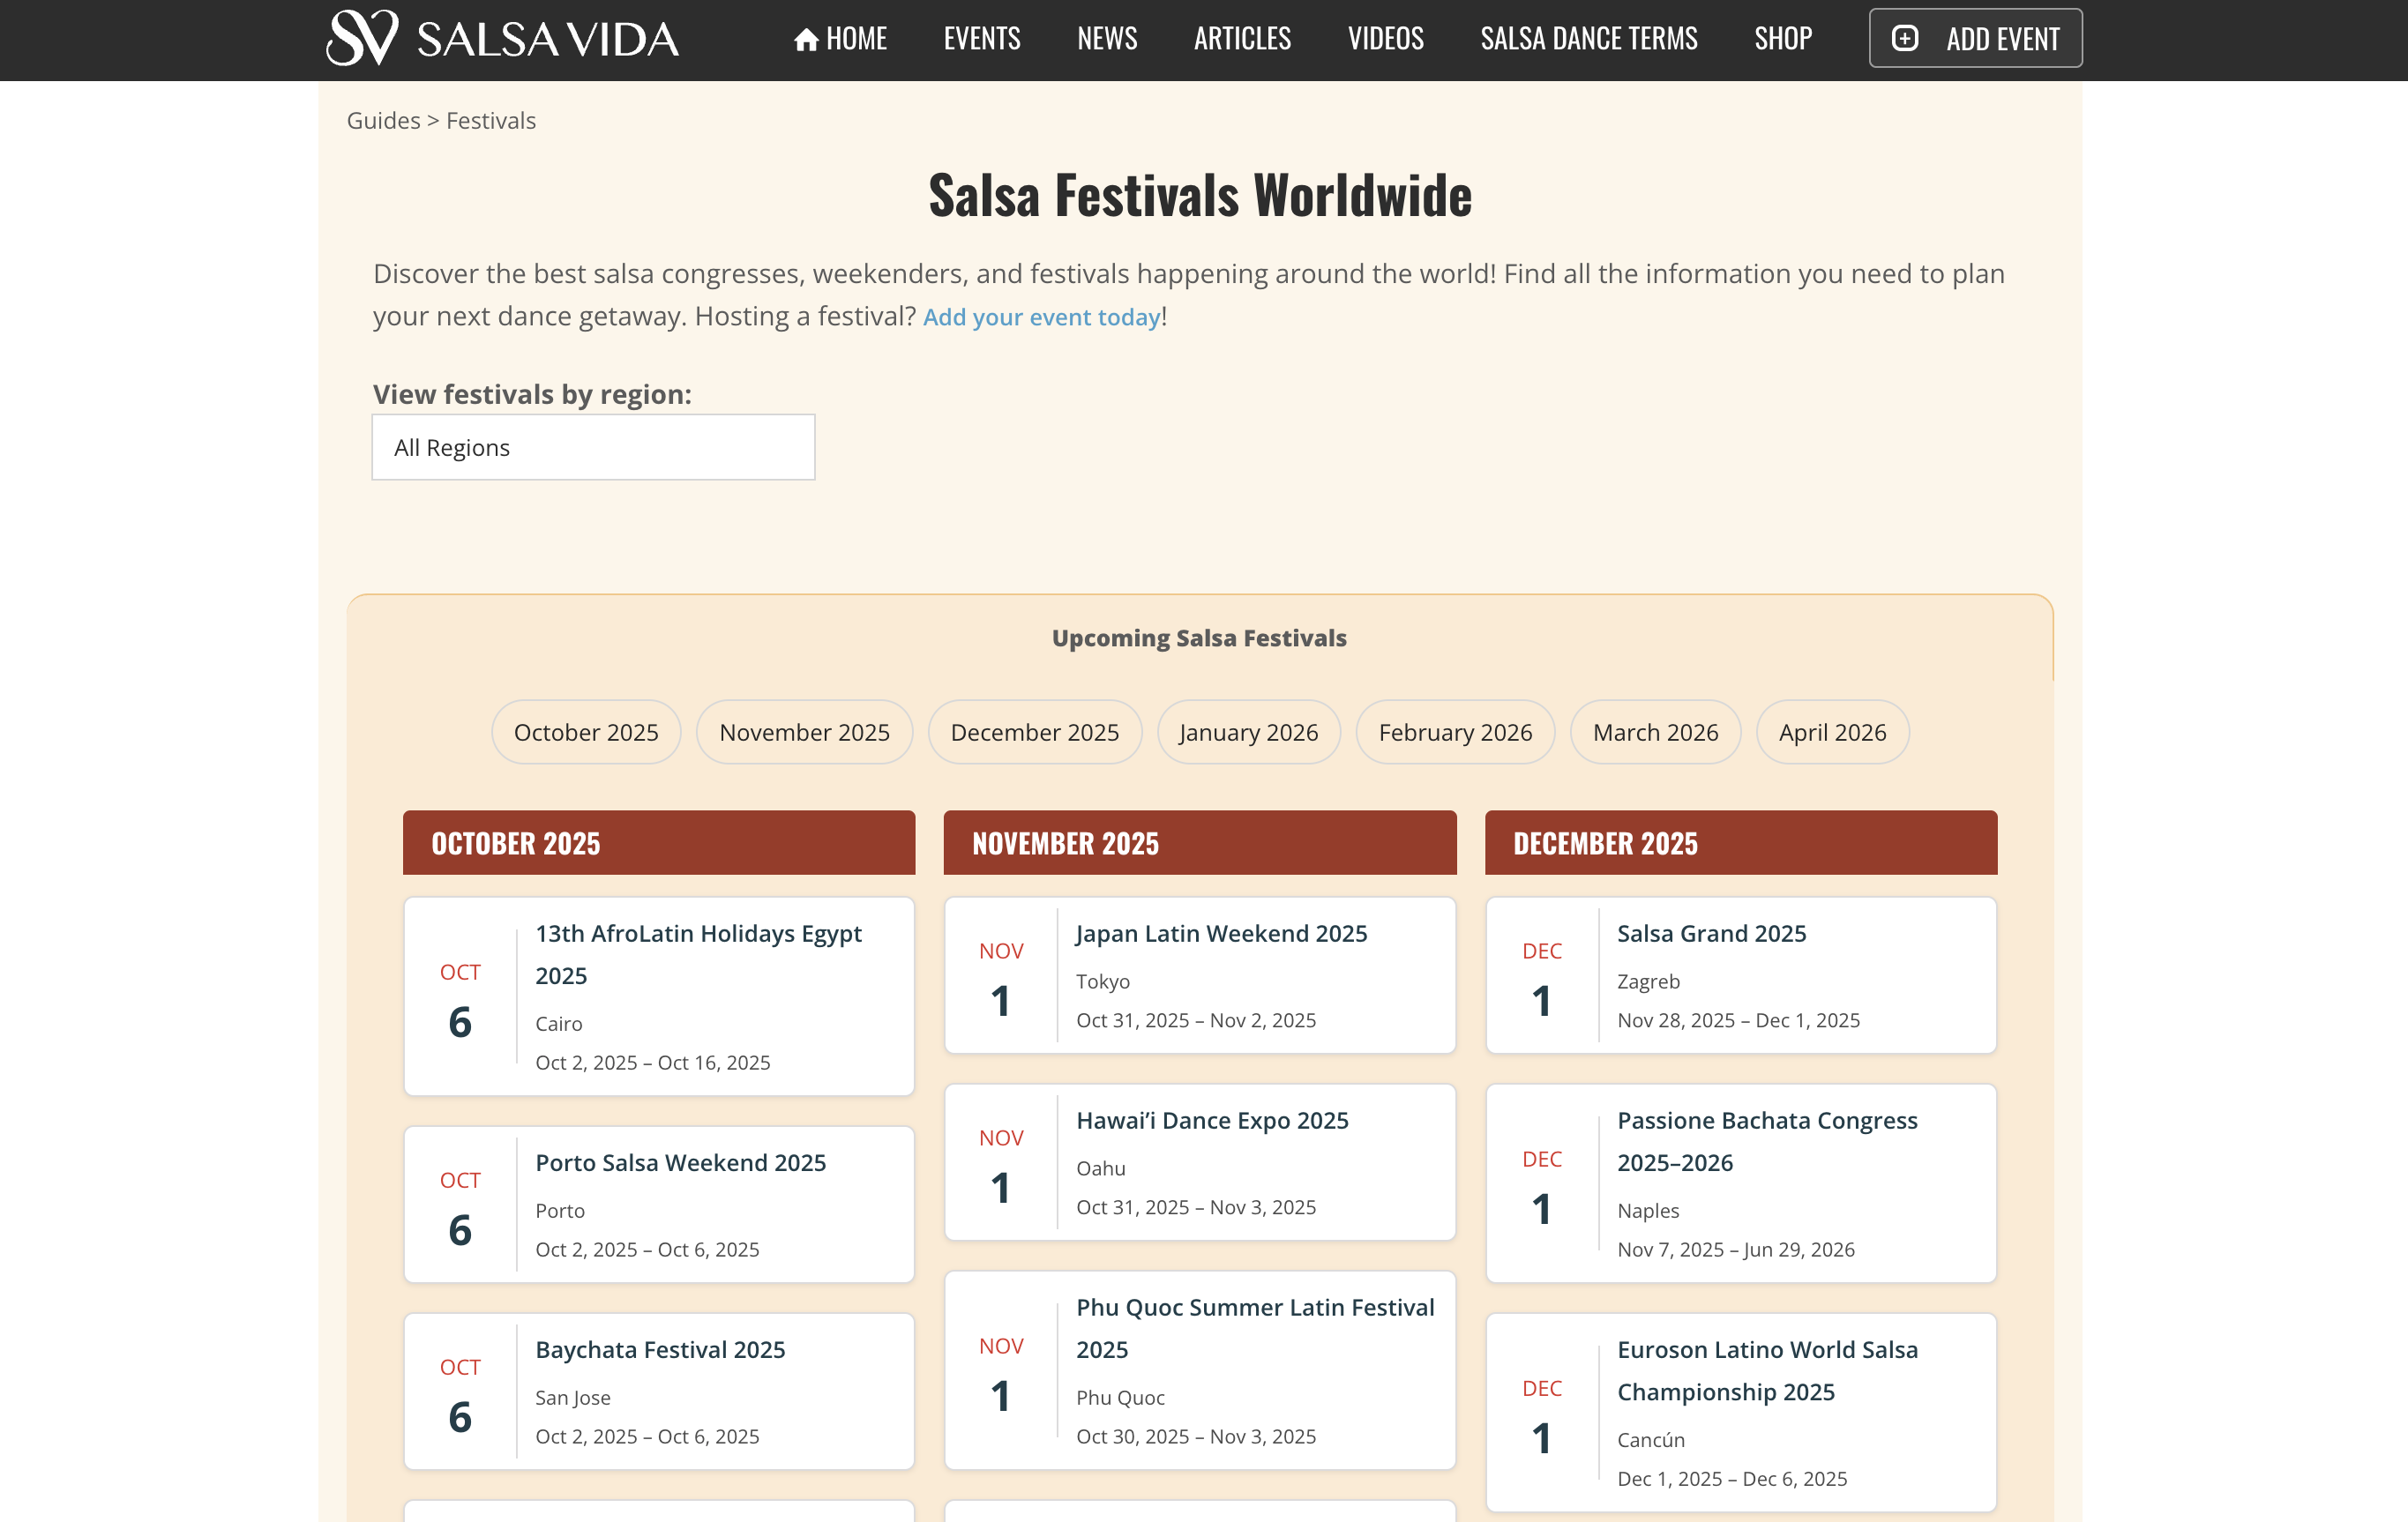Open Hawai'i Dance Expo 2025 event
Viewport: 2408px width, 1522px height.
click(1212, 1120)
